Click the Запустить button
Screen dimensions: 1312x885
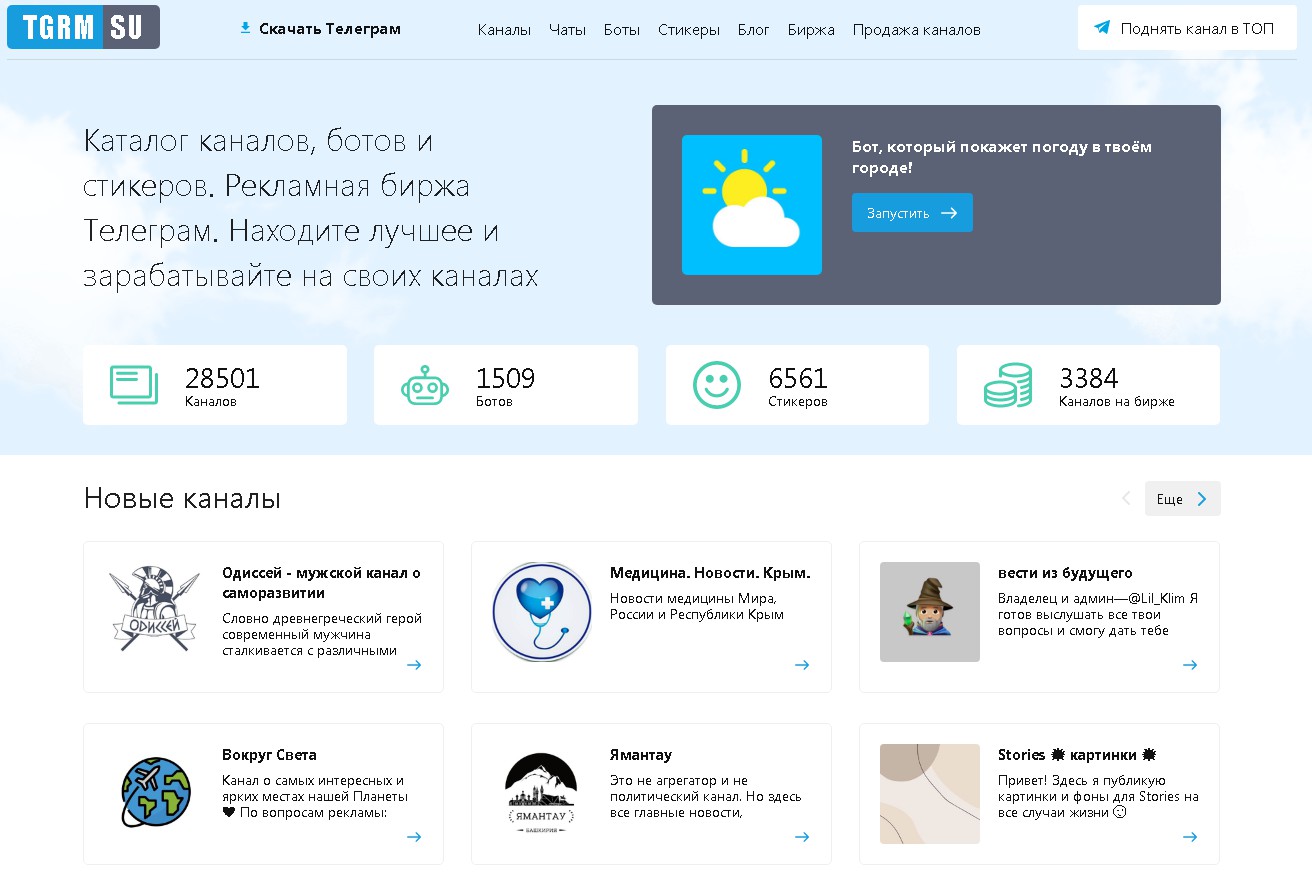coord(912,213)
